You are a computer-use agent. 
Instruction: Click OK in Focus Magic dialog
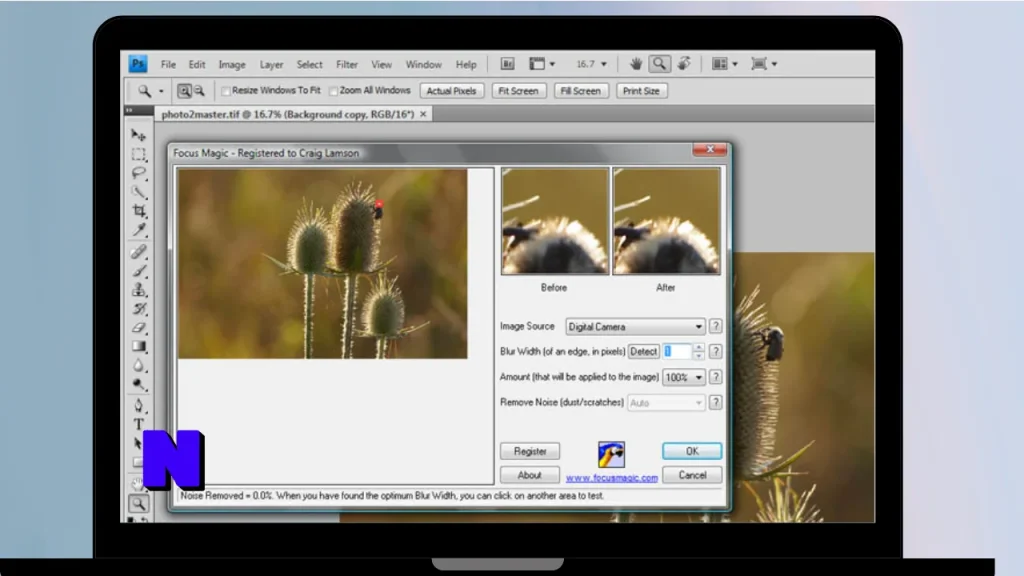pyautogui.click(x=692, y=451)
